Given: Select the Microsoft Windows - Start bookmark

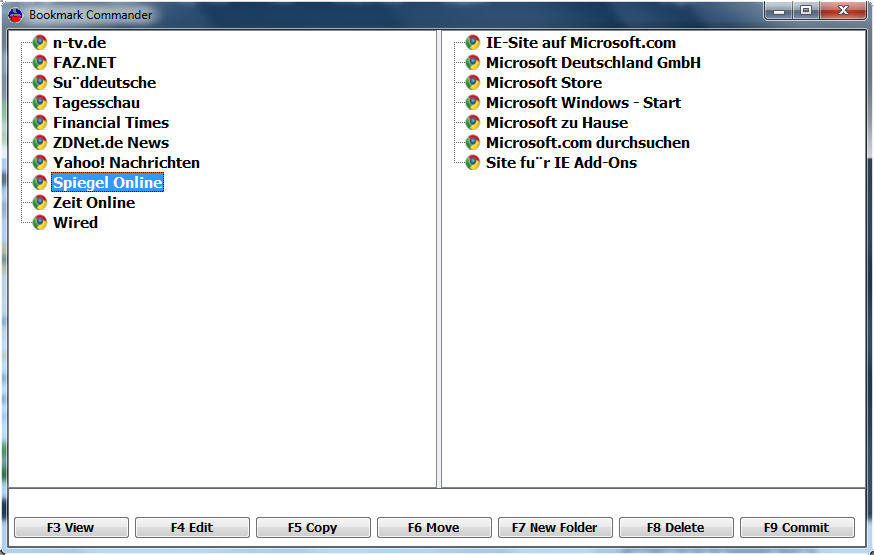Looking at the screenshot, I should [583, 103].
